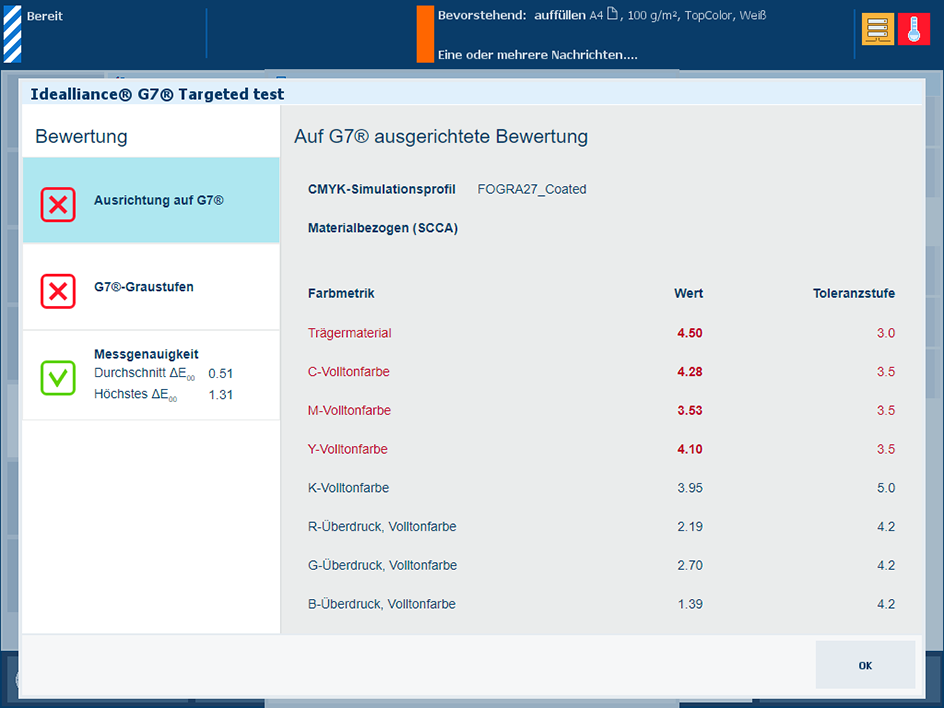Click the G-Überdruck value 2.70
The width and height of the screenshot is (944, 708).
click(690, 565)
